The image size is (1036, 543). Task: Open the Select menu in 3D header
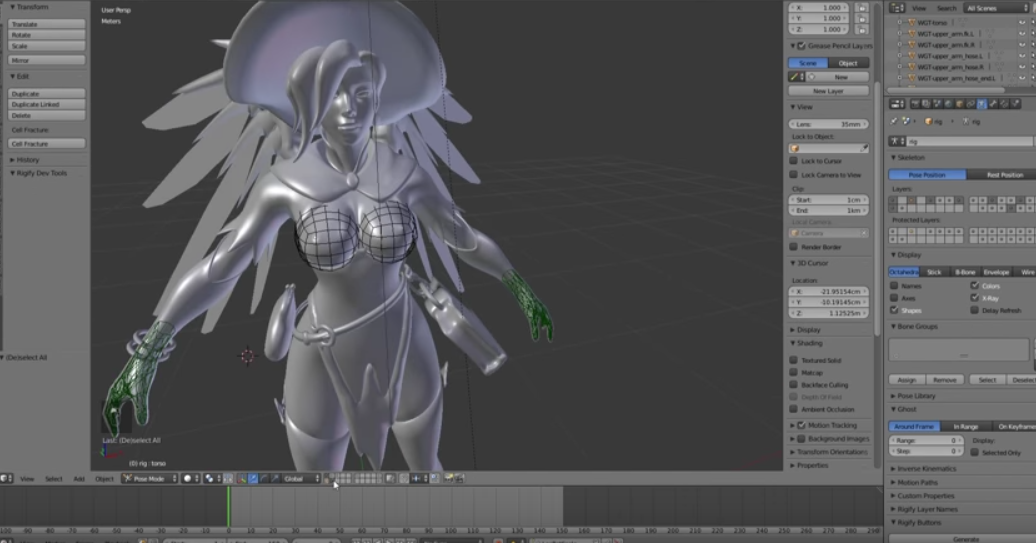point(53,479)
